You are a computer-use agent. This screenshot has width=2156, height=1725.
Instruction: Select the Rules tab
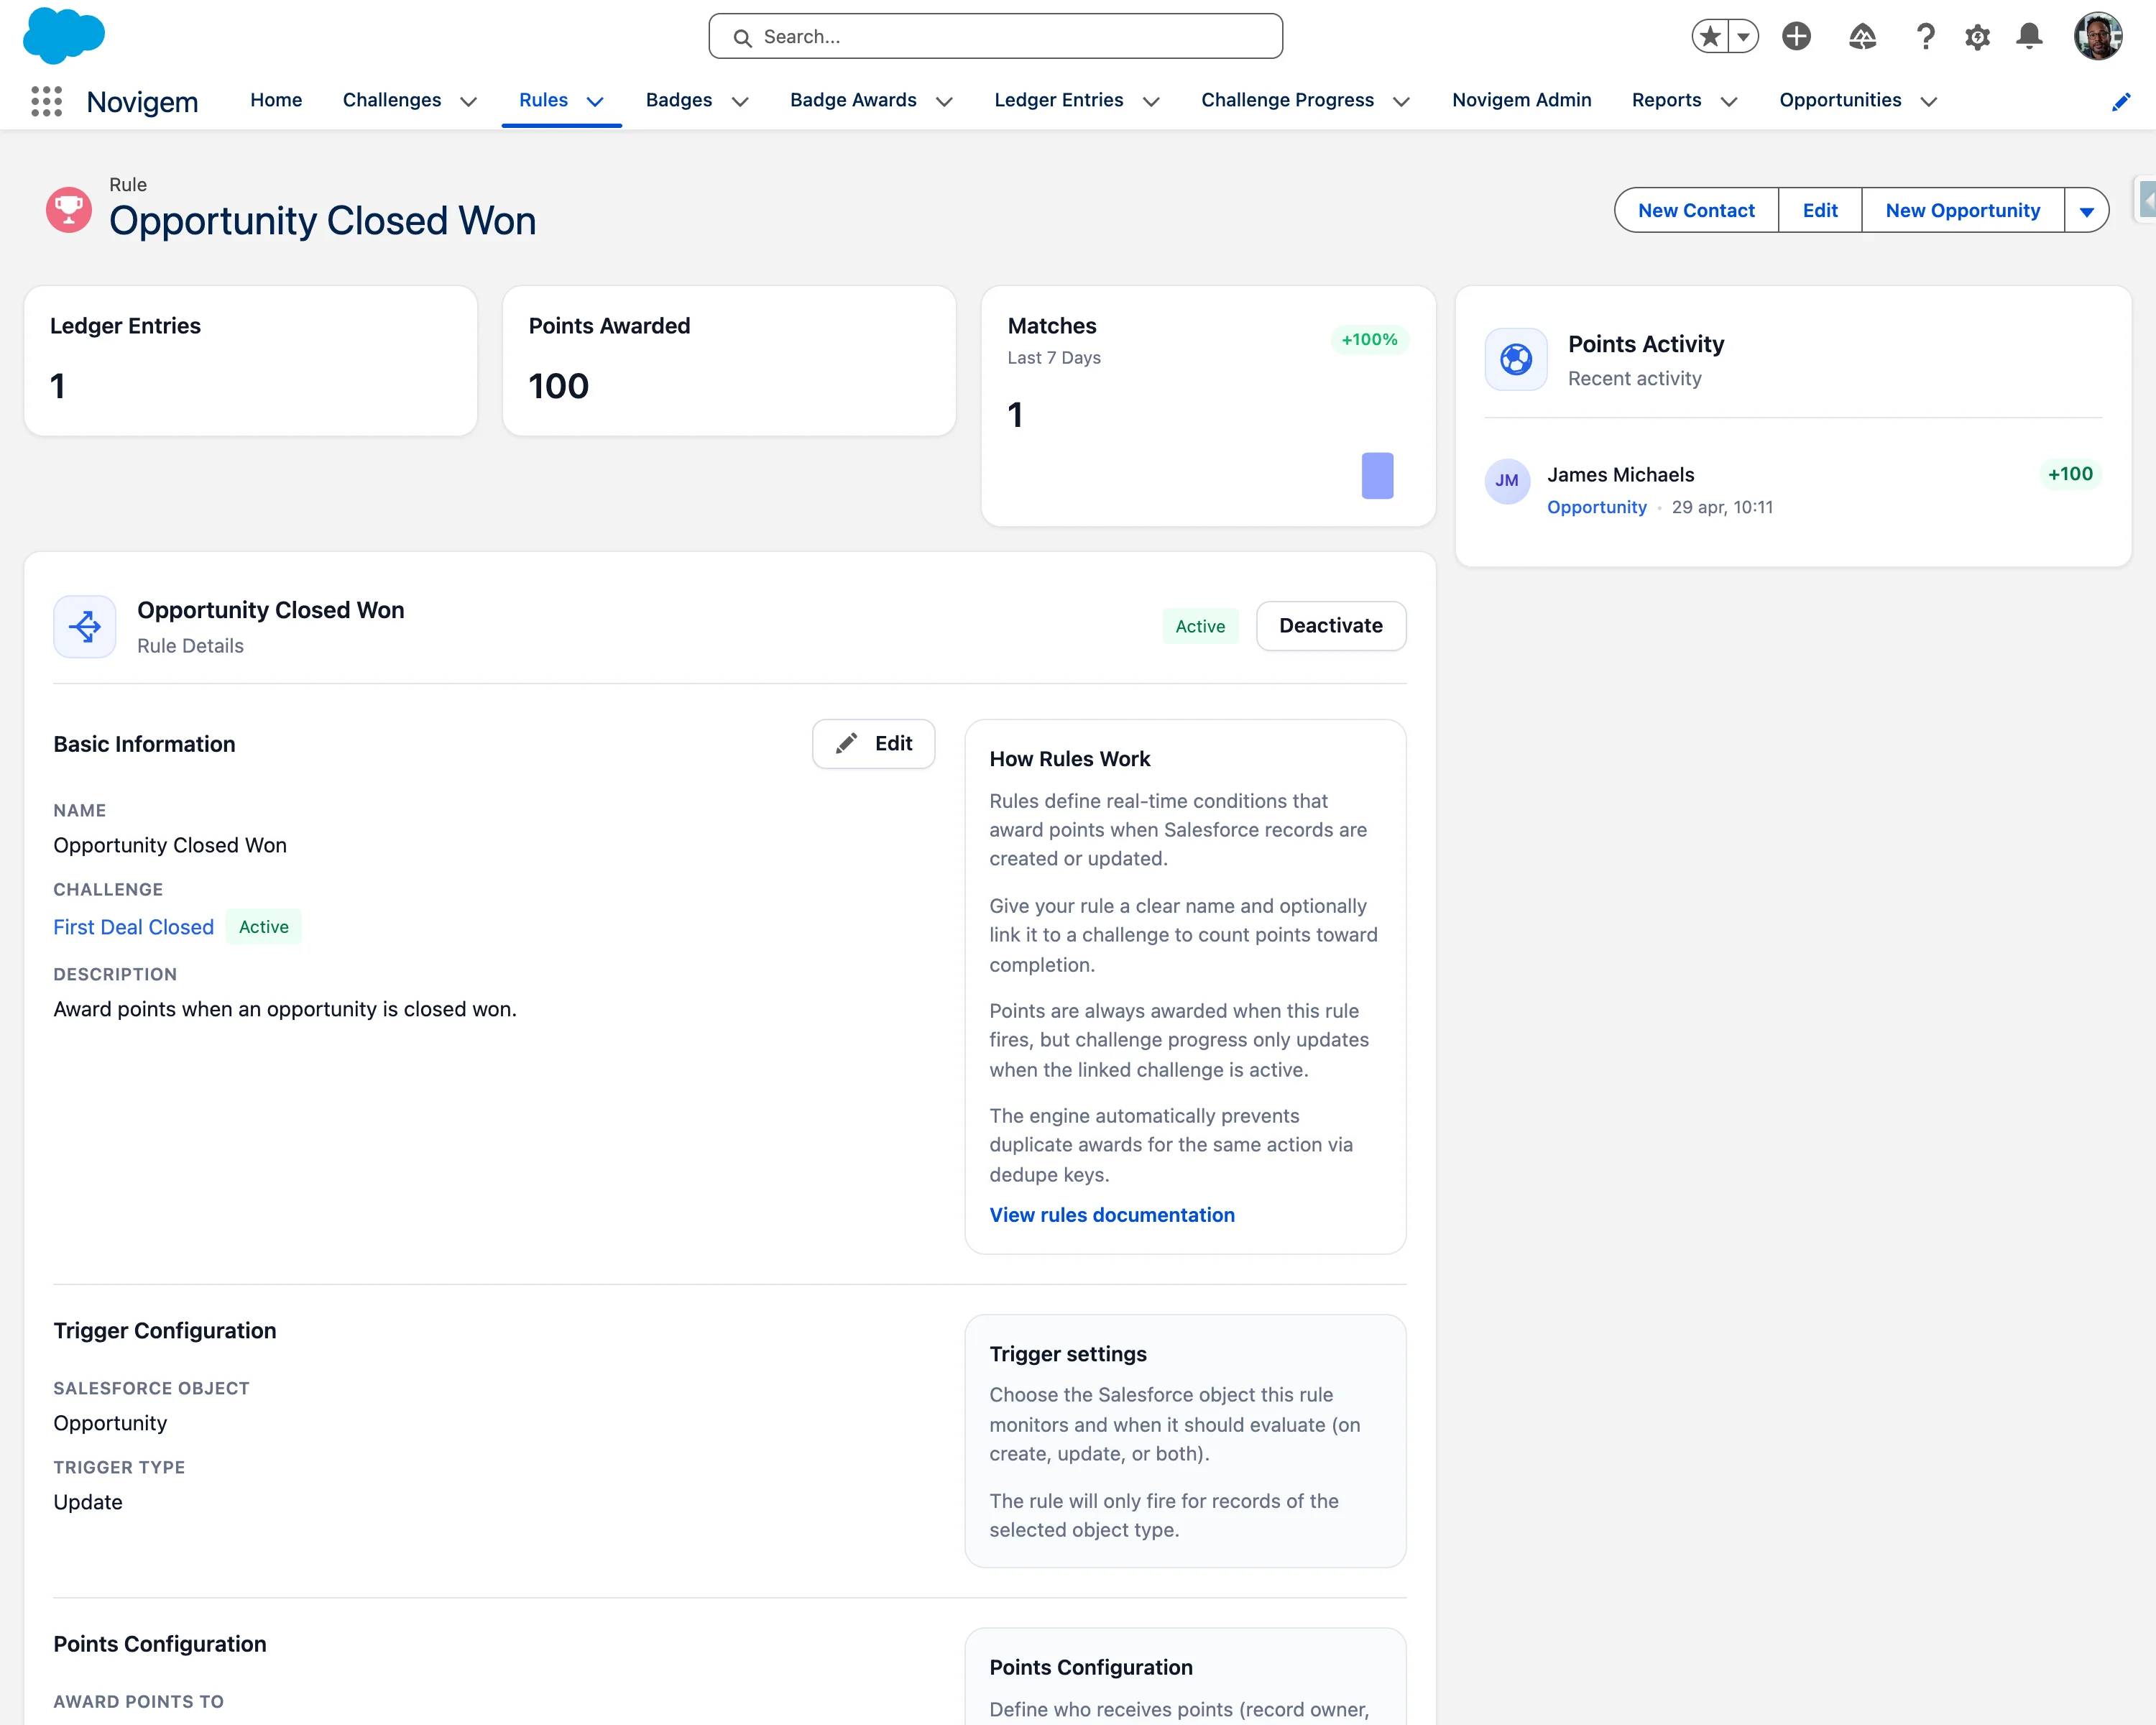pyautogui.click(x=543, y=100)
